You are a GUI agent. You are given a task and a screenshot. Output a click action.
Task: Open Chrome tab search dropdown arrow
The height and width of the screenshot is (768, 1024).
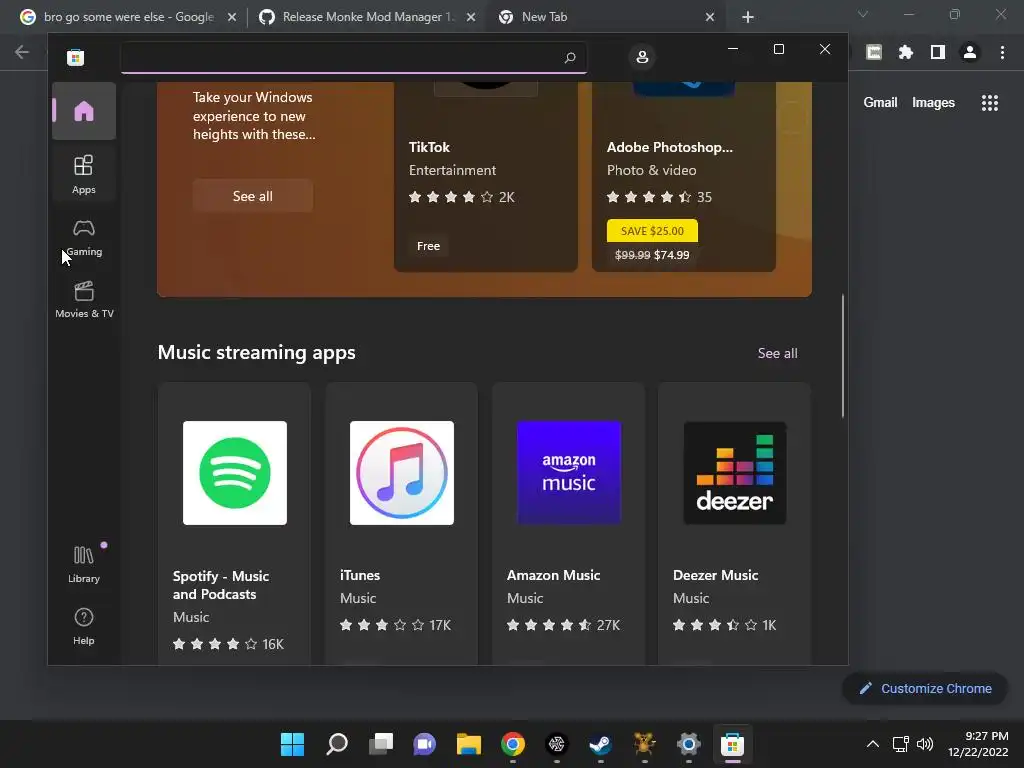pyautogui.click(x=863, y=14)
